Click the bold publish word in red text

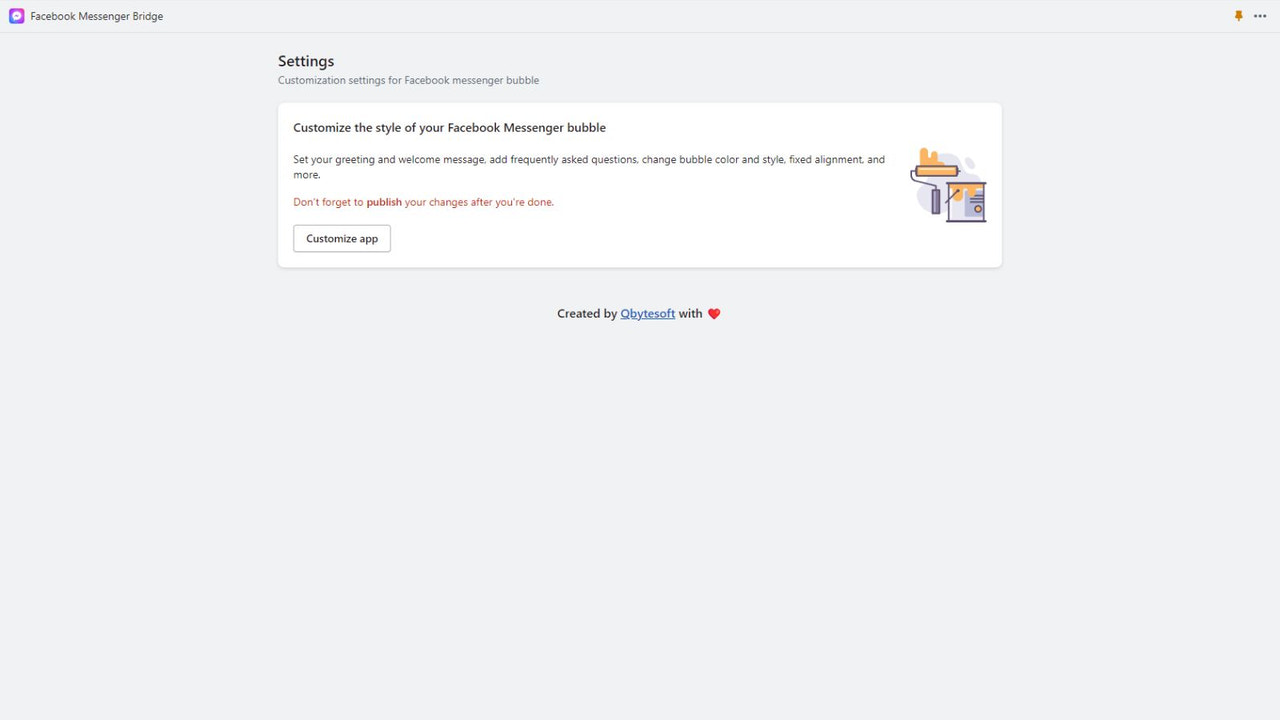[384, 201]
